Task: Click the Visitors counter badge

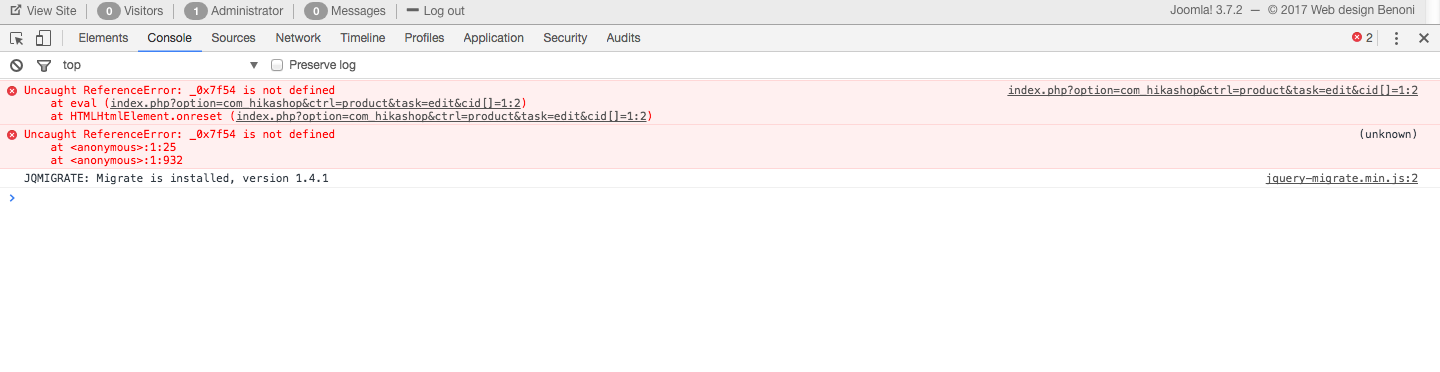Action: (x=130, y=11)
